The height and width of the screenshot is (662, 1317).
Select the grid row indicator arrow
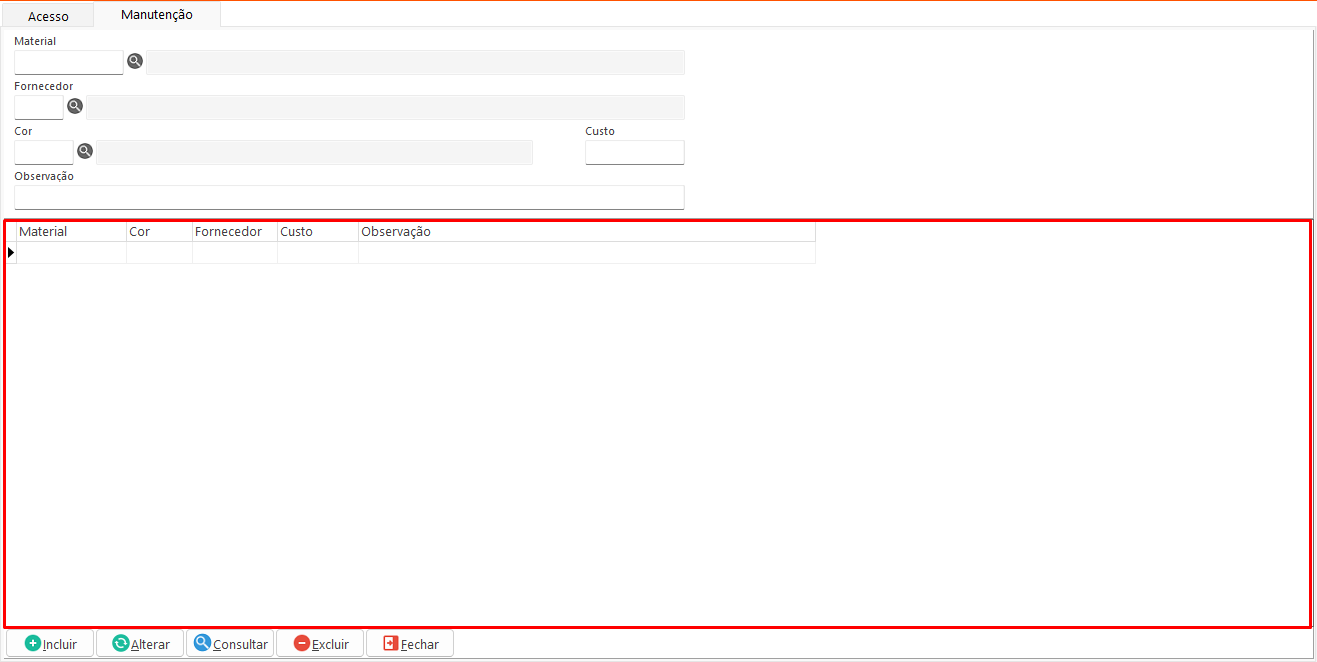(x=11, y=253)
